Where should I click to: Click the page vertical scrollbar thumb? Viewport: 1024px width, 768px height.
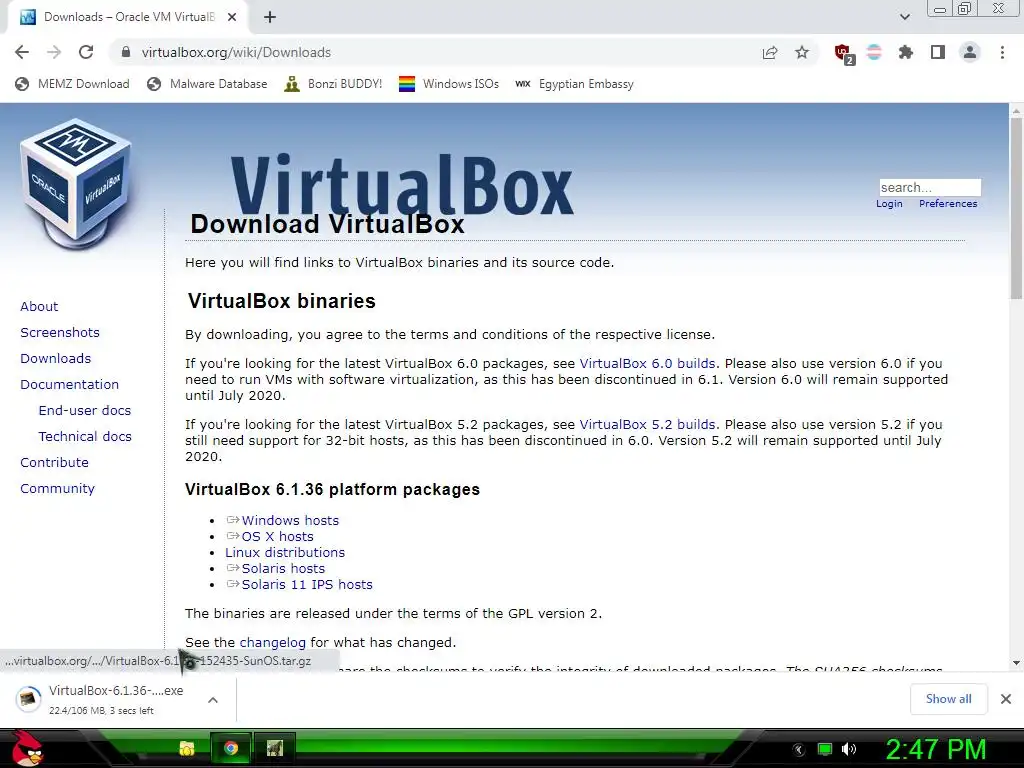tap(1016, 209)
